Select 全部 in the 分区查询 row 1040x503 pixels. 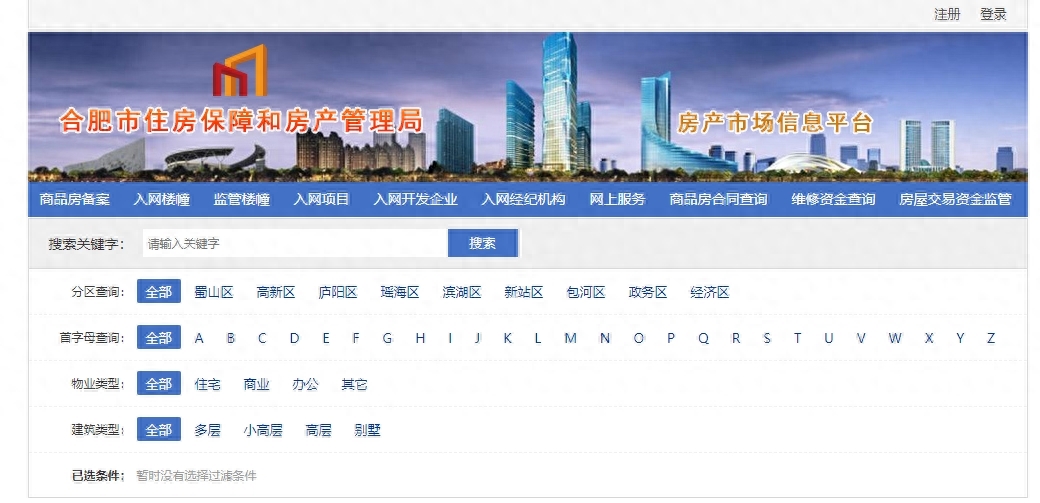tap(159, 292)
